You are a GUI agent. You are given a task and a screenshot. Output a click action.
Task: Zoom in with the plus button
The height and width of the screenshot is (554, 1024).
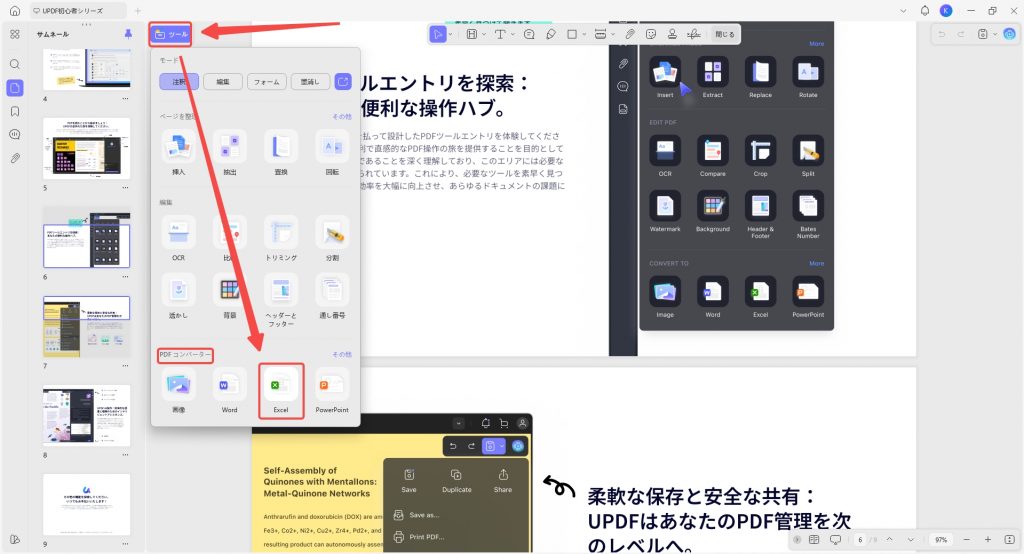(987, 540)
